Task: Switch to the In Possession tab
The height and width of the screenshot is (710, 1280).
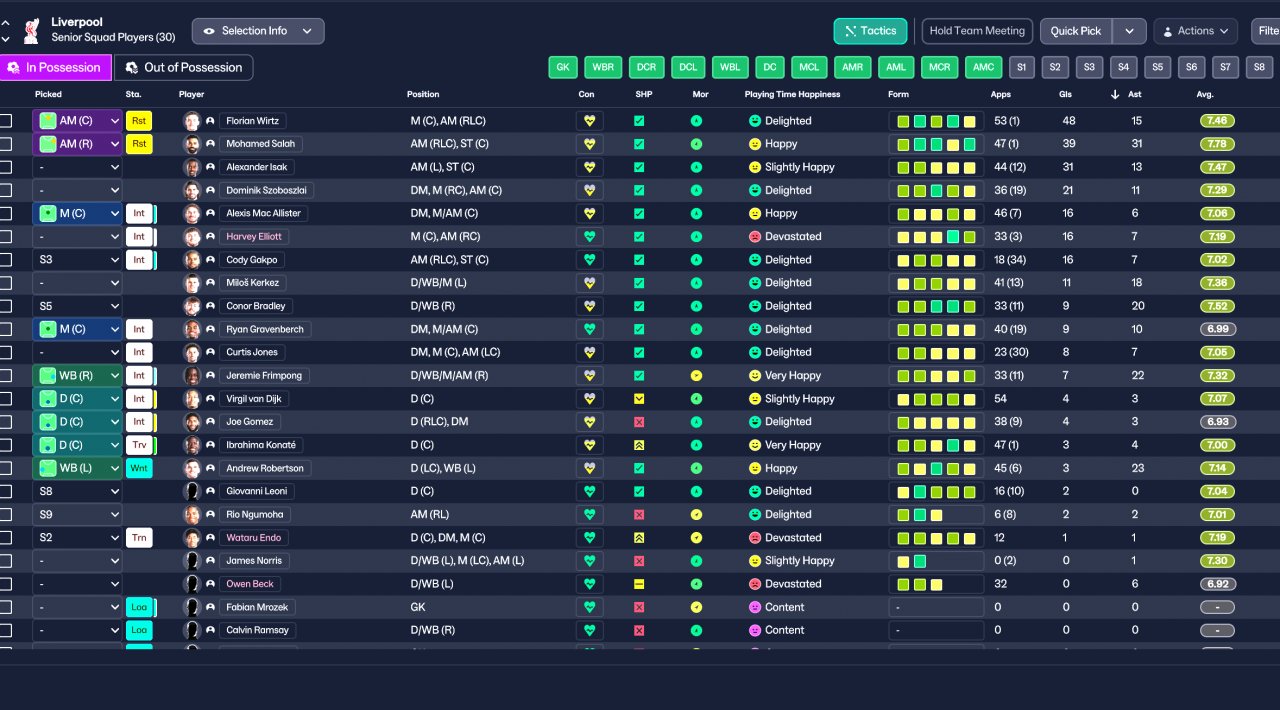Action: pos(56,67)
